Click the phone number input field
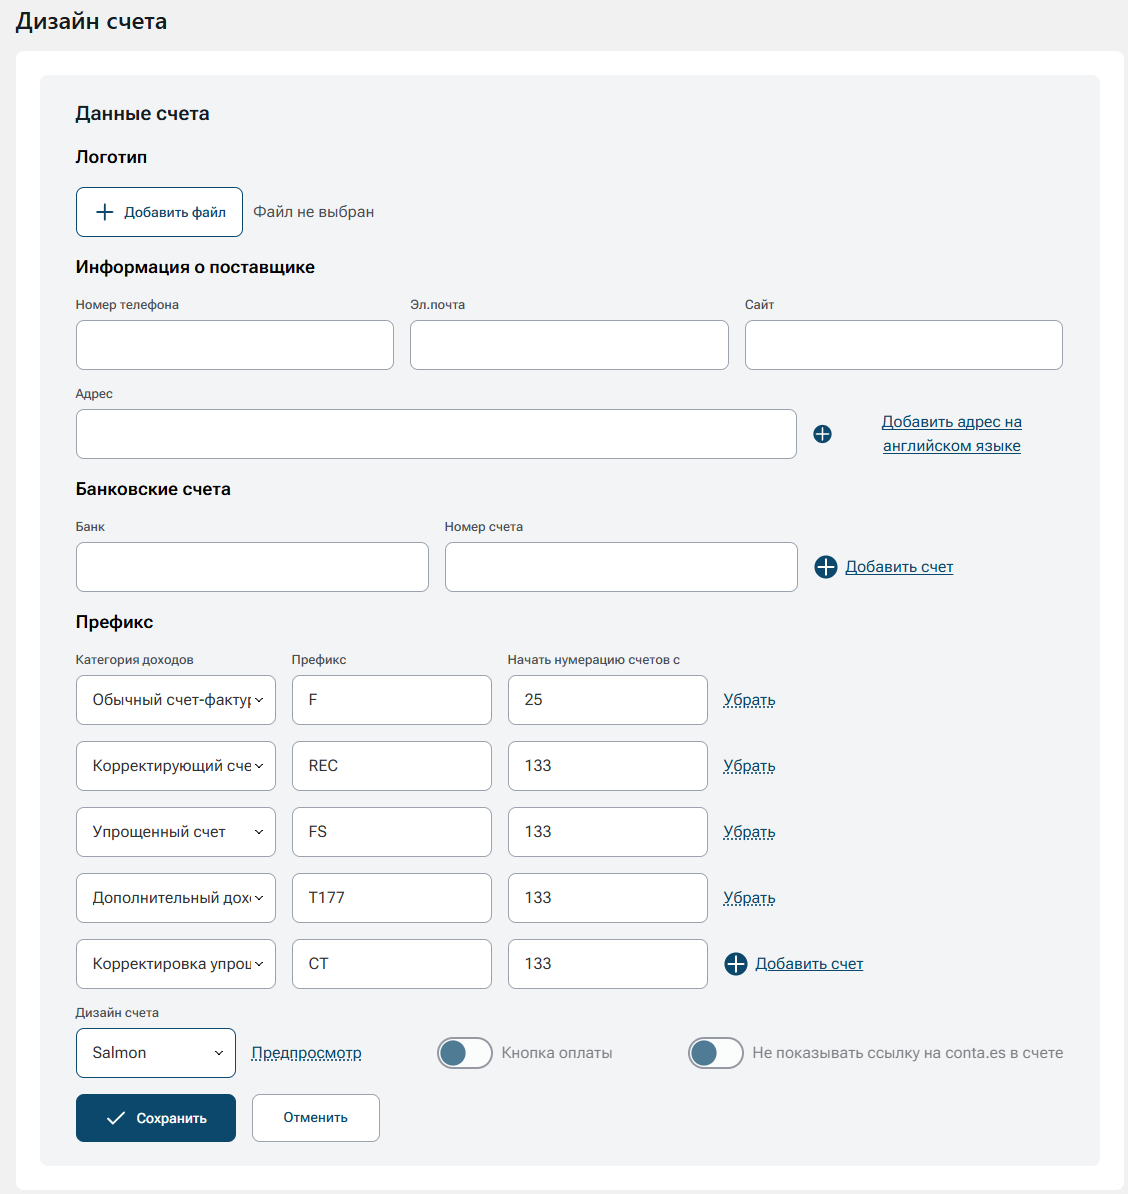The width and height of the screenshot is (1128, 1194). (x=235, y=345)
